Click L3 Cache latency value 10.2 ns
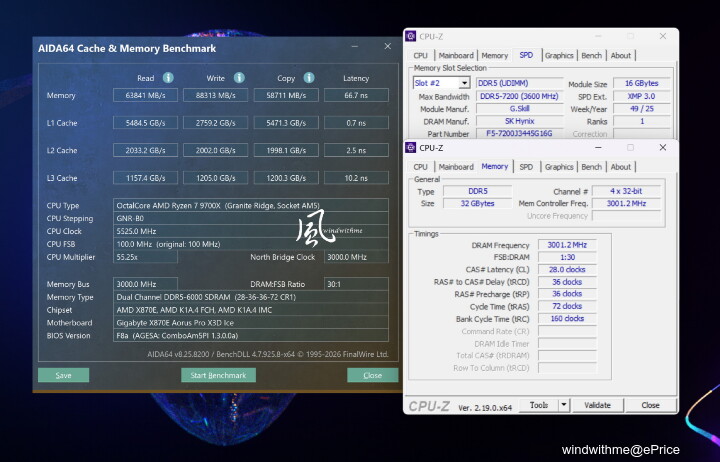 tap(356, 178)
